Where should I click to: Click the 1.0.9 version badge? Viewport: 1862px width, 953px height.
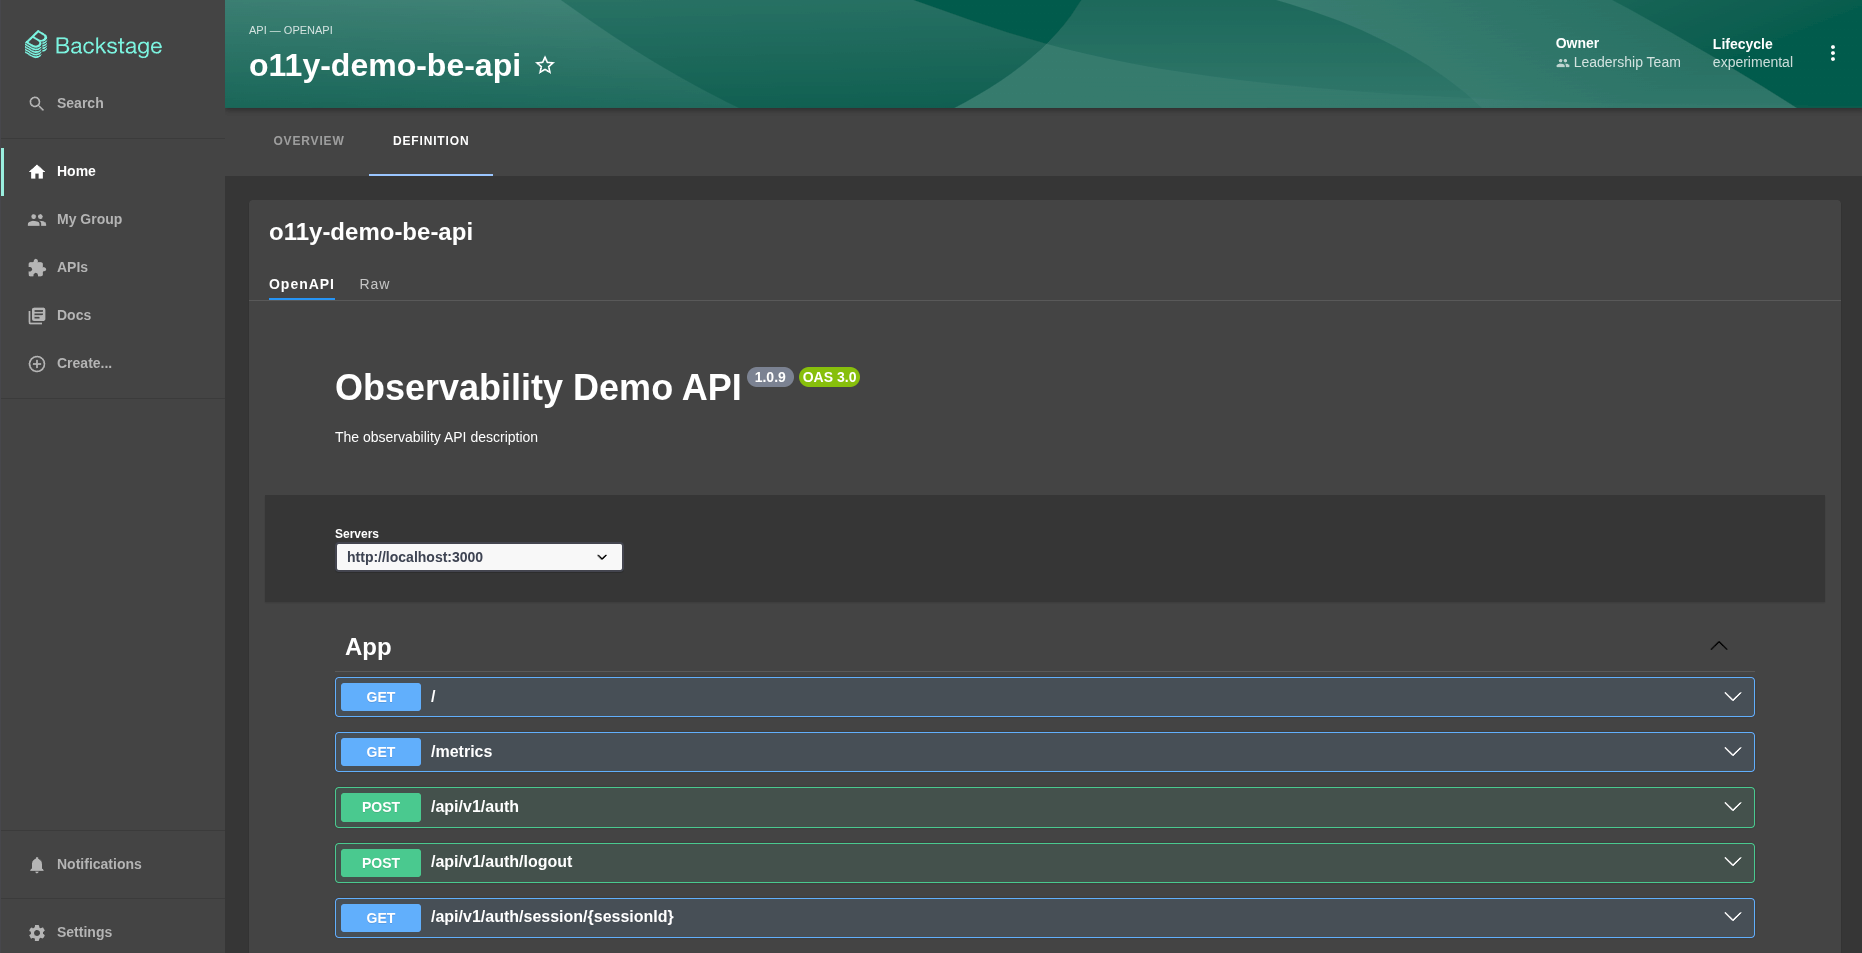pyautogui.click(x=770, y=377)
